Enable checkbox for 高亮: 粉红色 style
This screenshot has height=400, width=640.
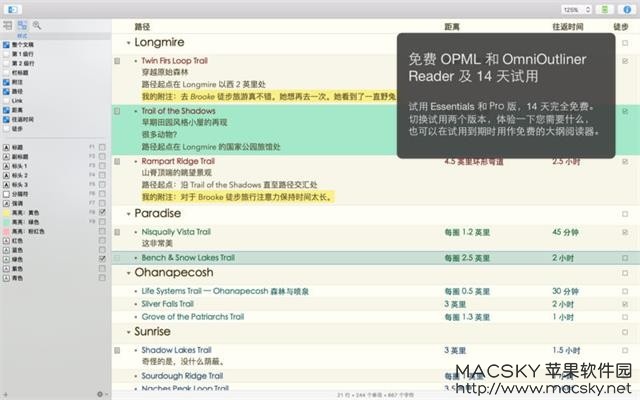(x=102, y=231)
